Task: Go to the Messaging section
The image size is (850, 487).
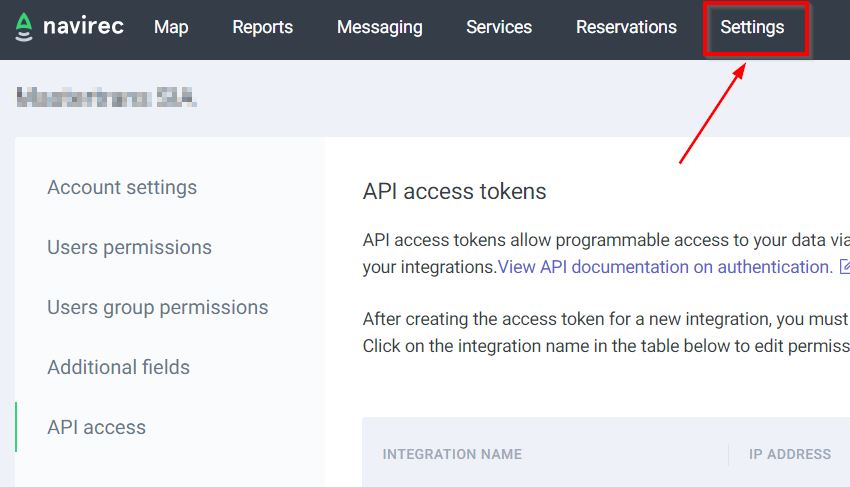Action: (x=380, y=27)
